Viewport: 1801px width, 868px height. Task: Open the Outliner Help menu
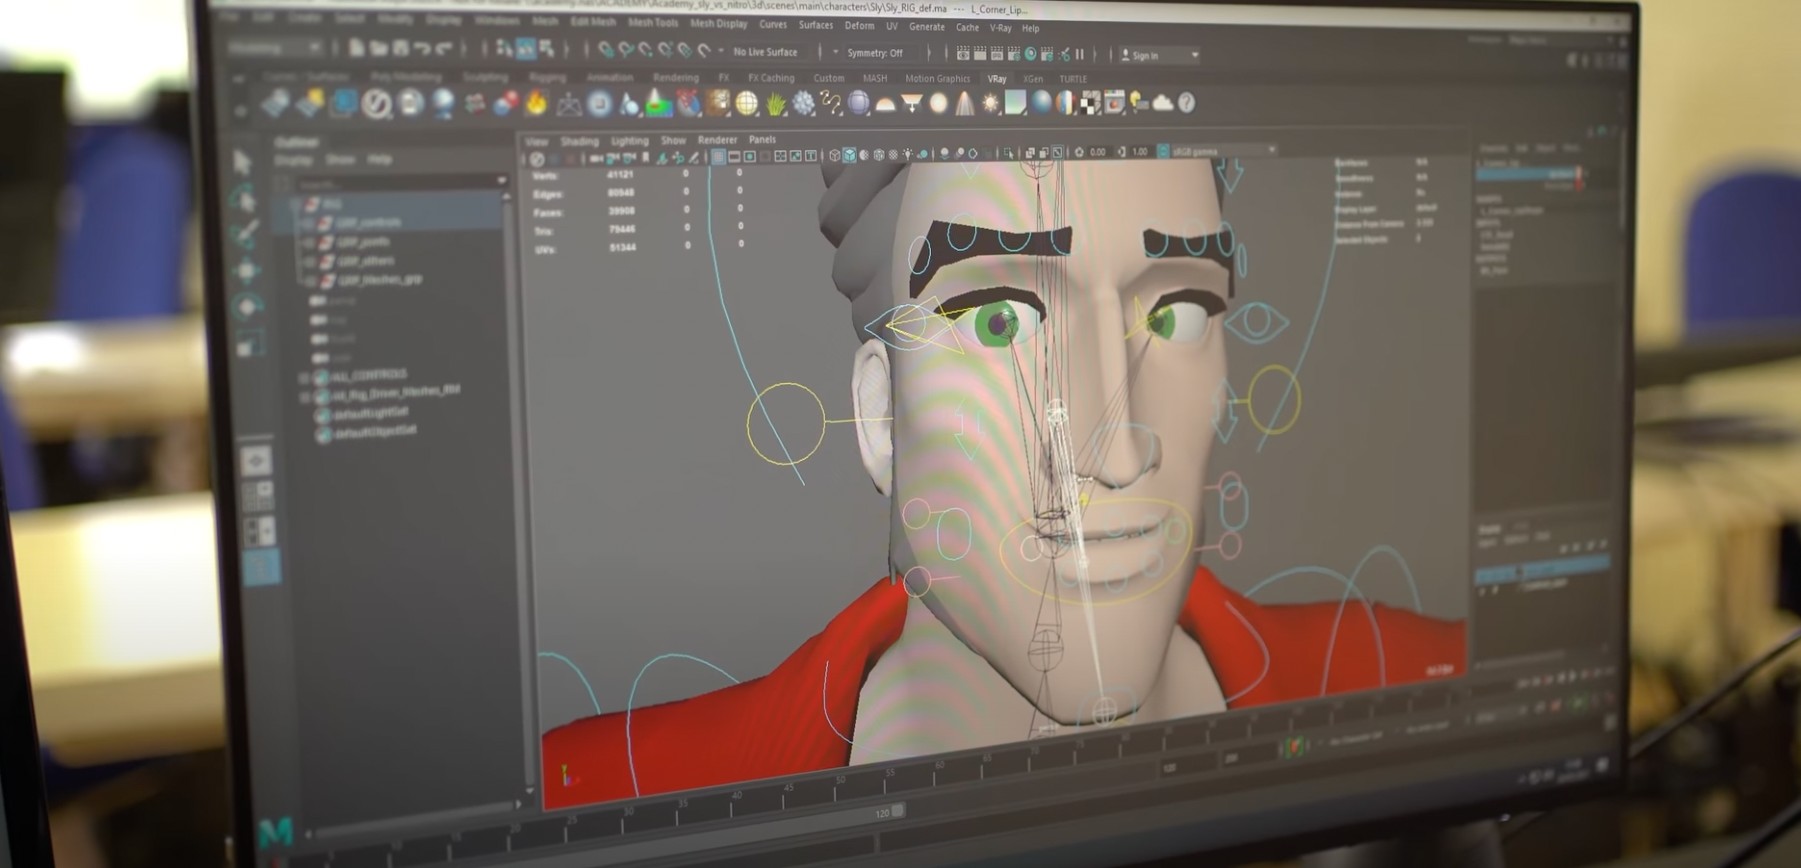379,159
